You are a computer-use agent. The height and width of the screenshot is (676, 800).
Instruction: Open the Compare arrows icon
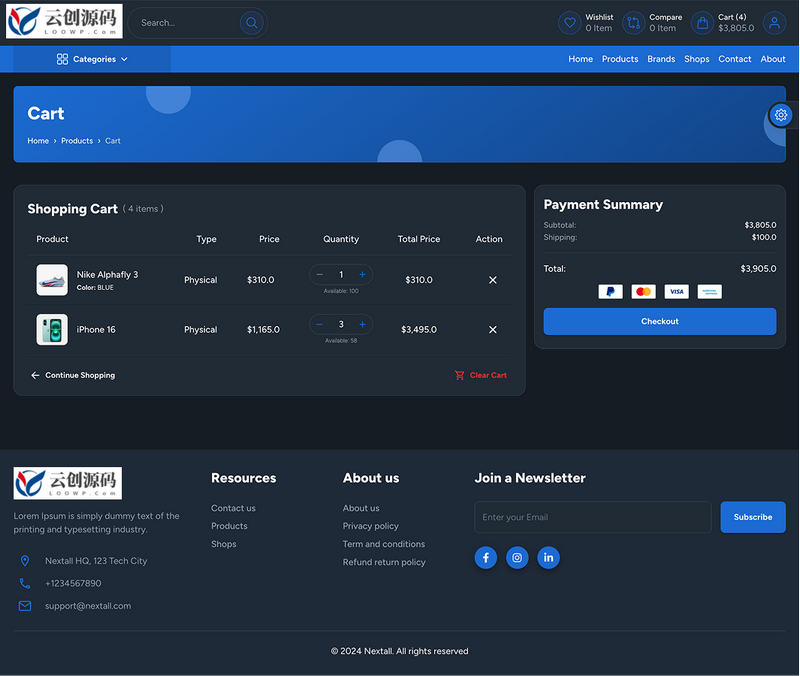tap(633, 23)
